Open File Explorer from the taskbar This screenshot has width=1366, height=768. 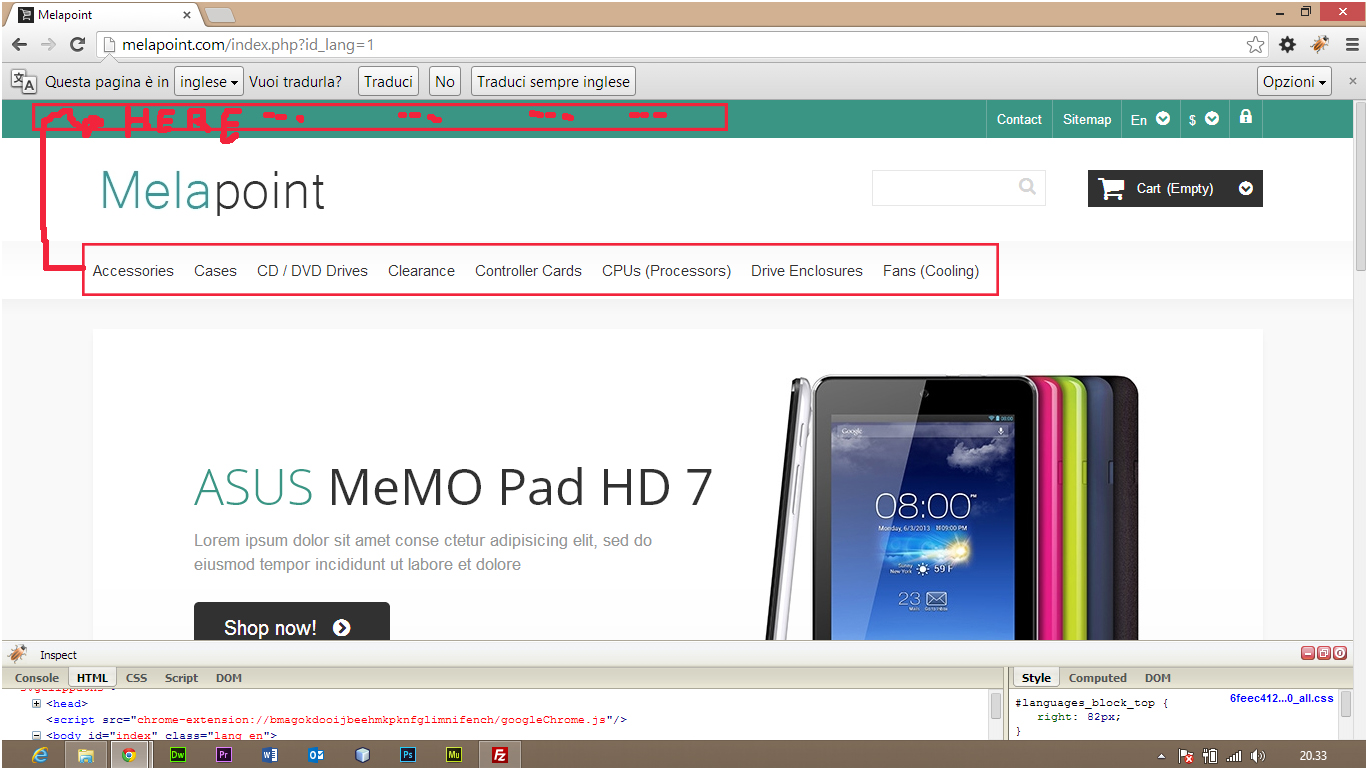click(85, 755)
